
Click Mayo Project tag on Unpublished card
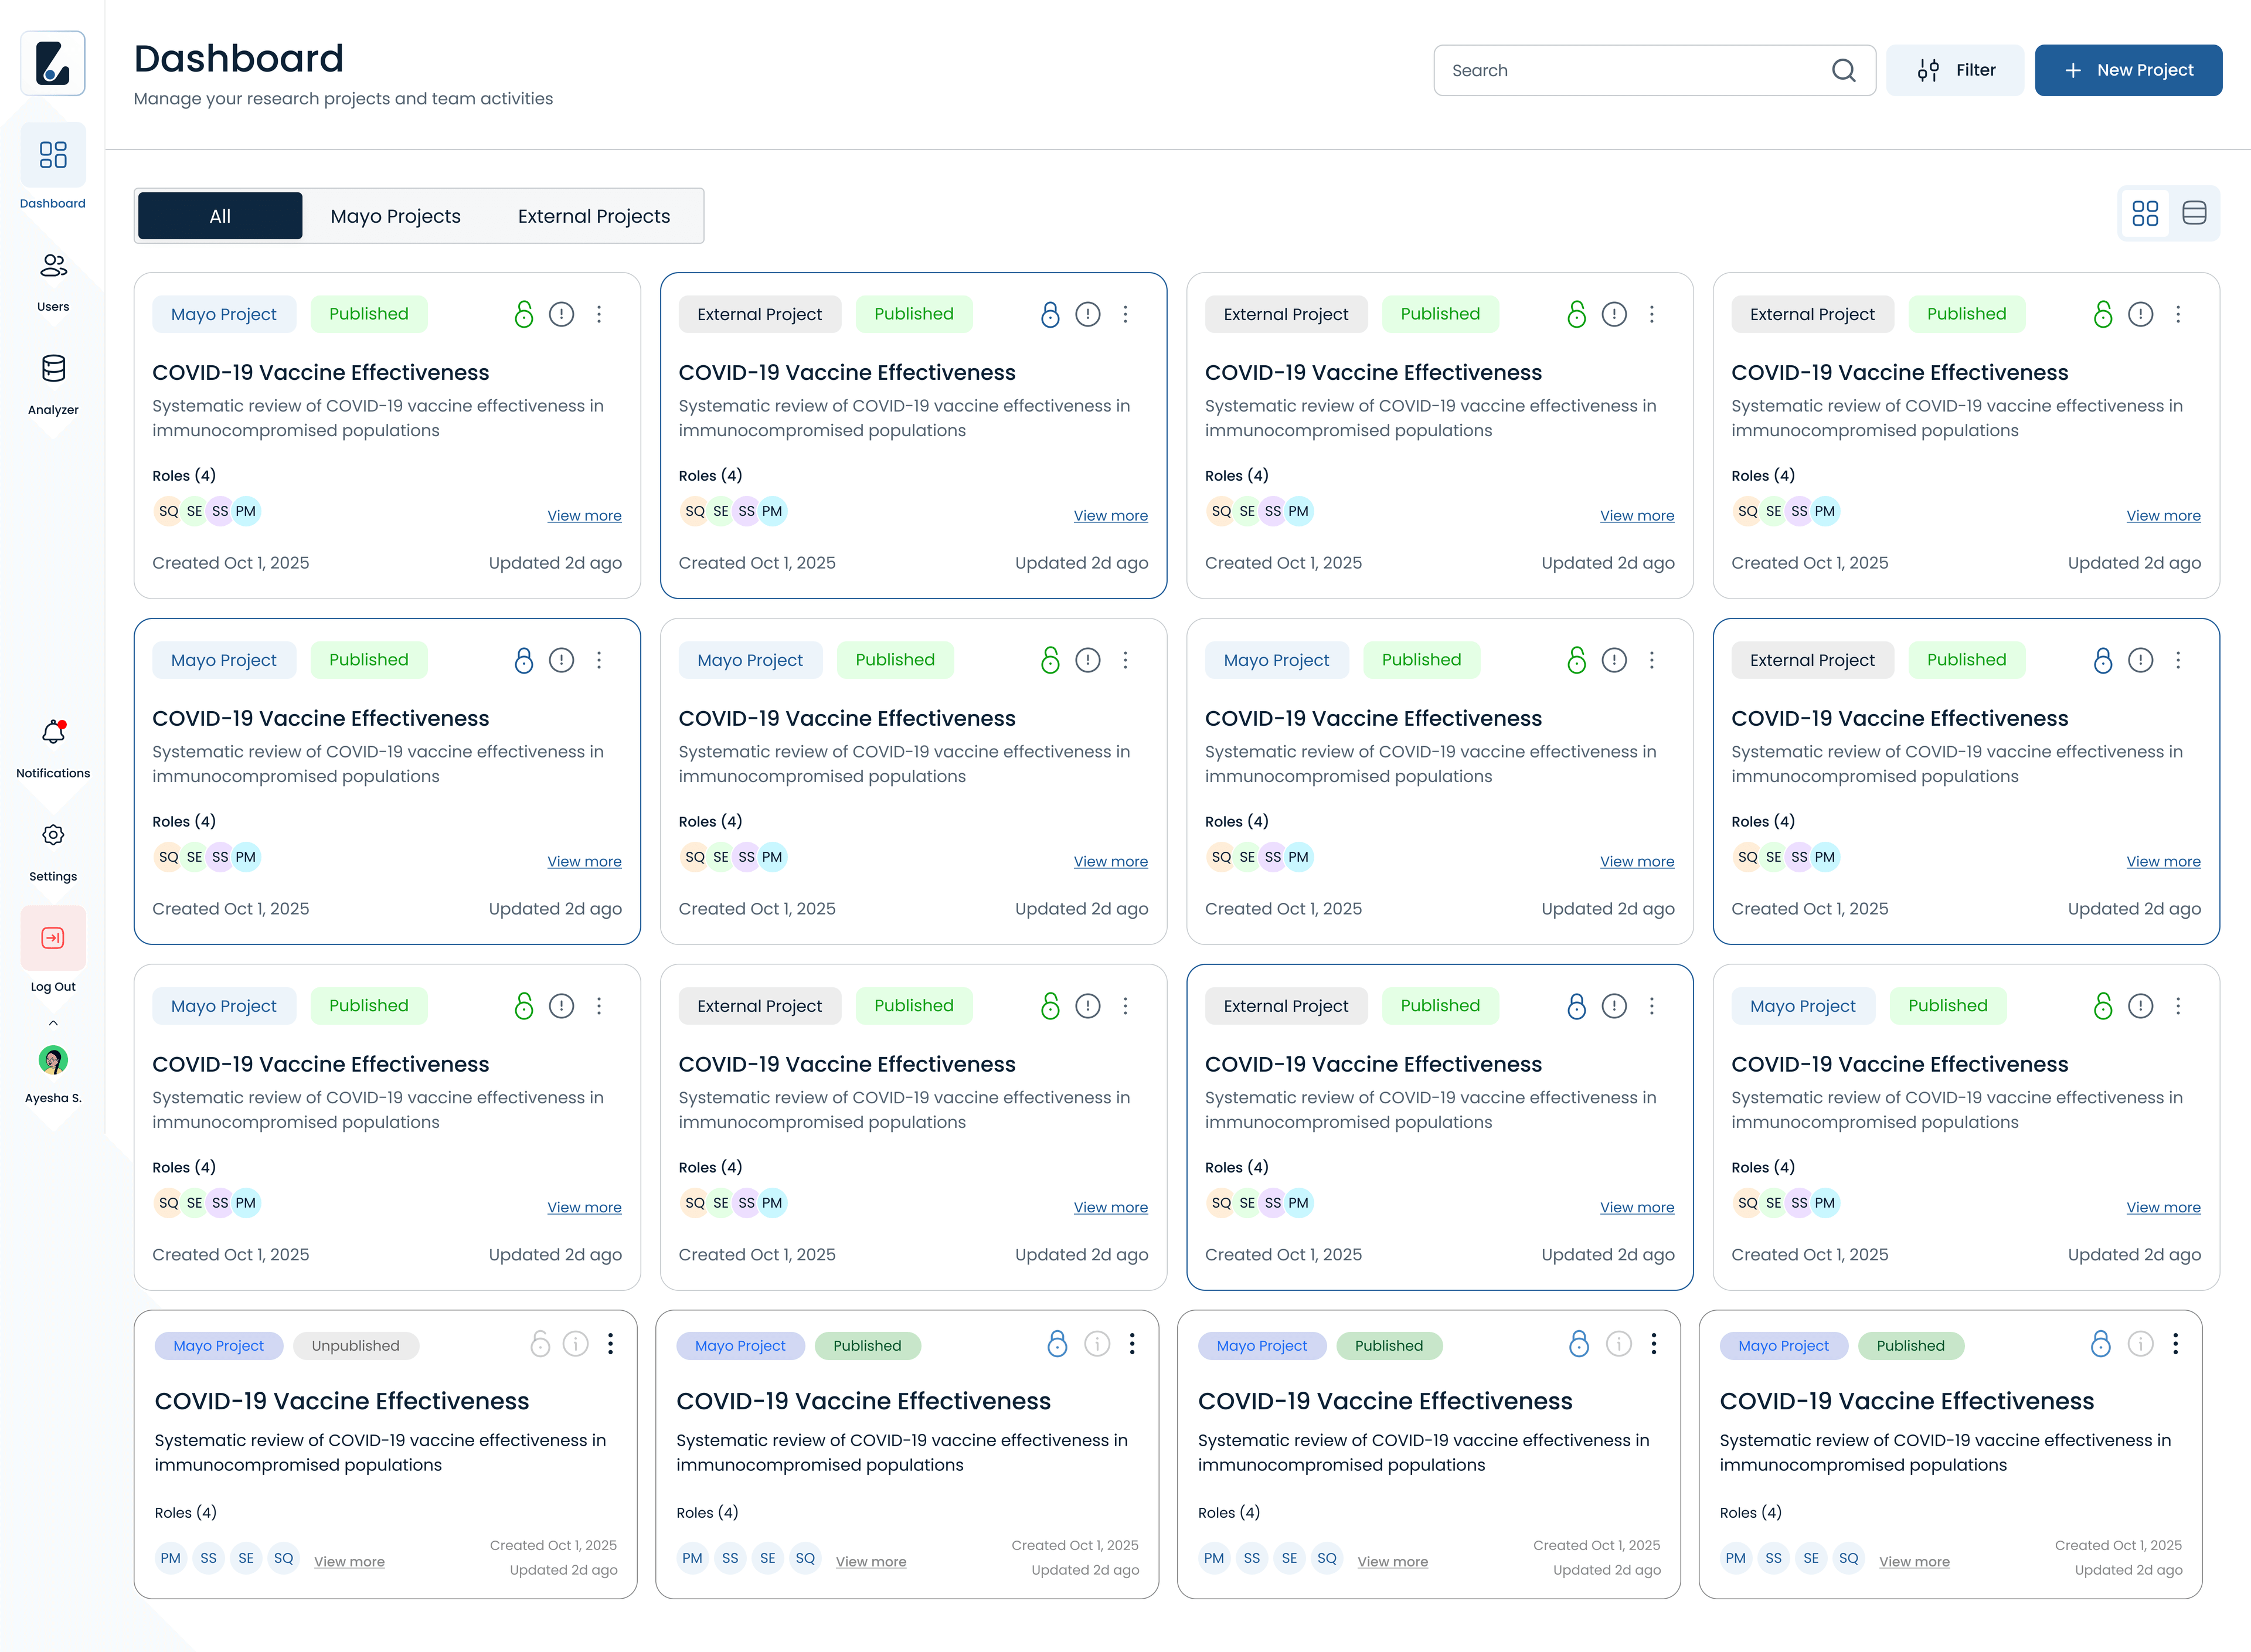218,1346
